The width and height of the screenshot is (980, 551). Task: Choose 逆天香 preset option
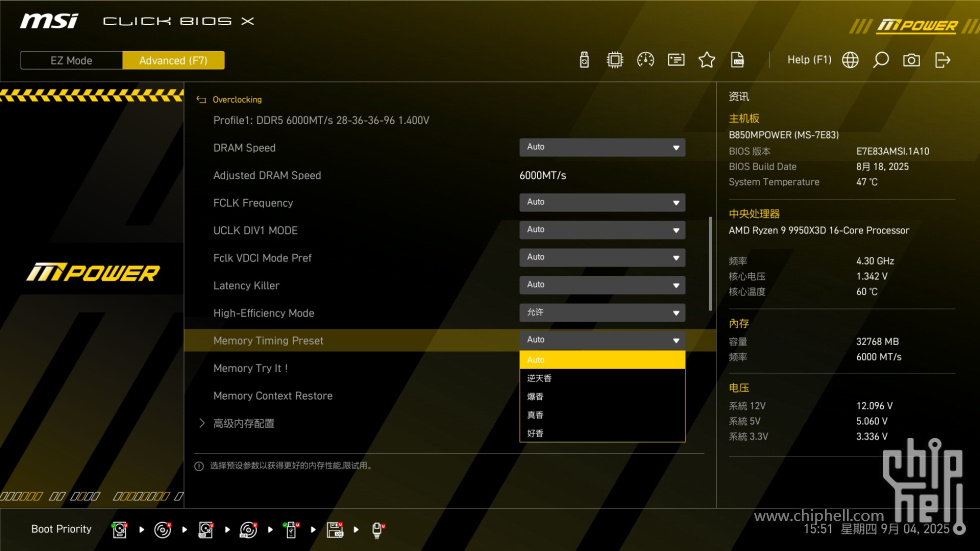(x=602, y=378)
